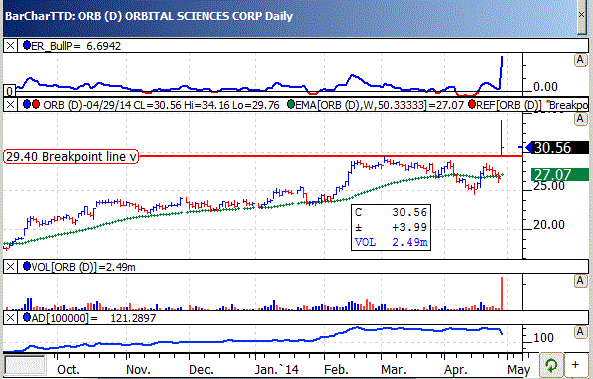Click the Jan.`14 date axis label
The height and width of the screenshot is (379, 593).
click(x=277, y=370)
